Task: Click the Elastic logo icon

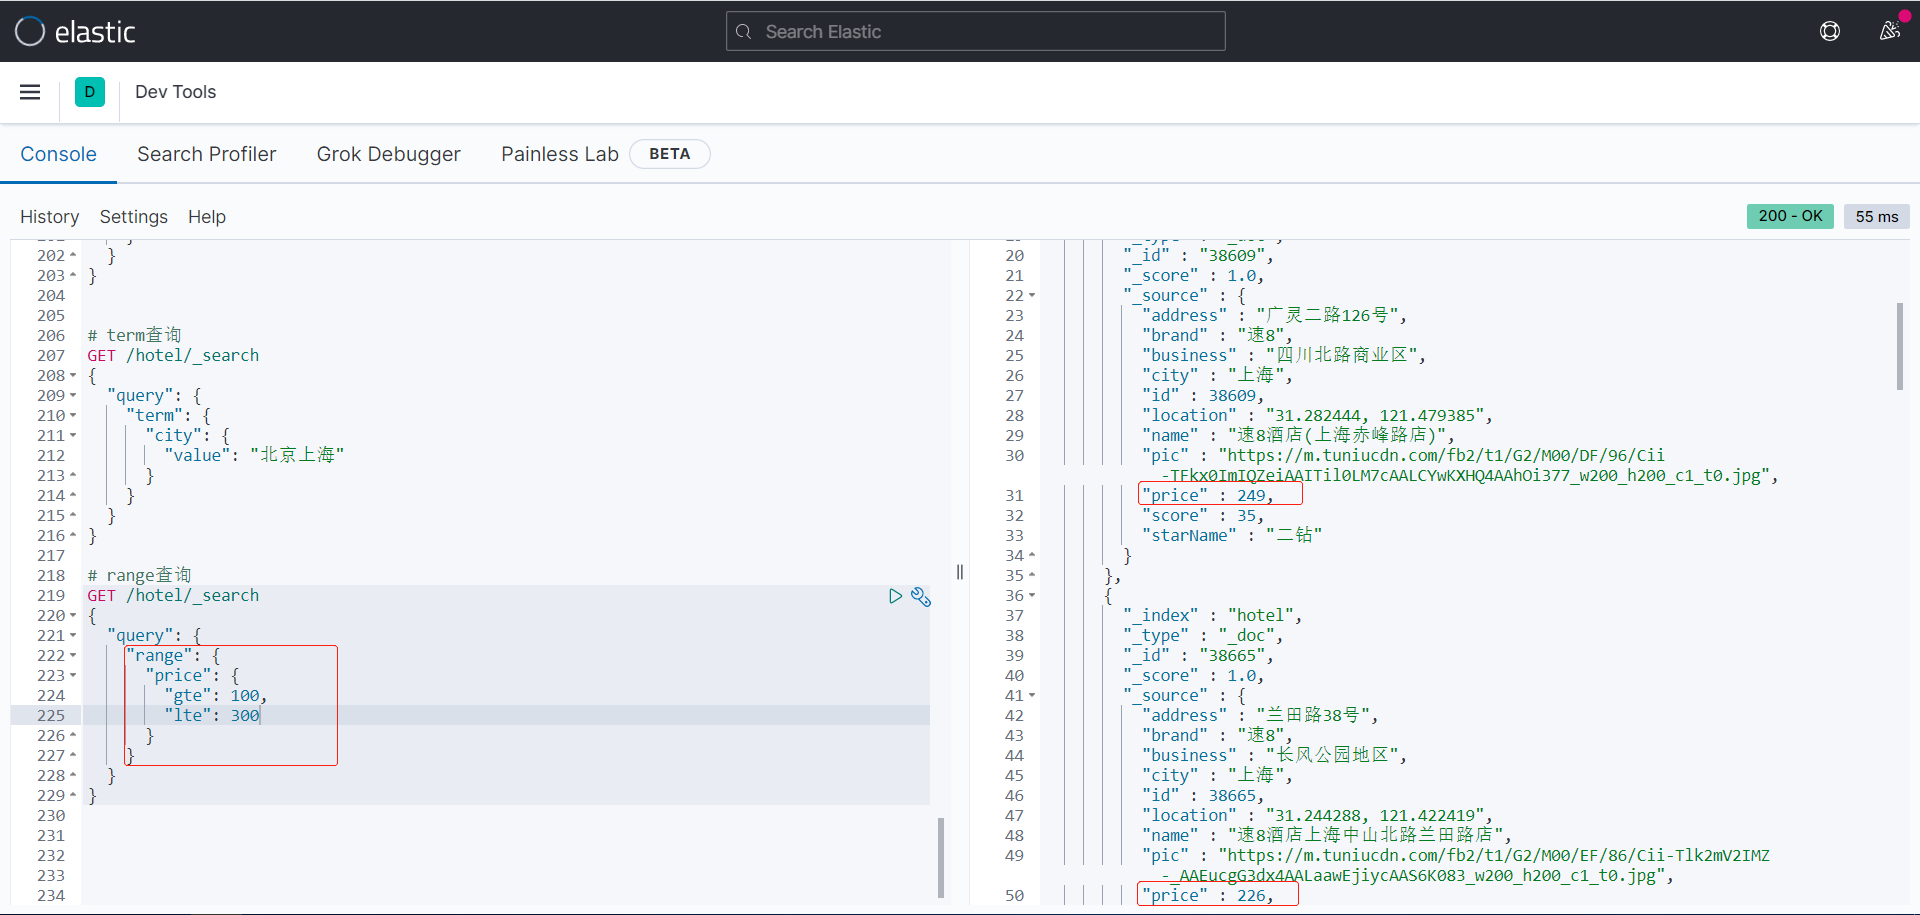Action: click(x=30, y=32)
